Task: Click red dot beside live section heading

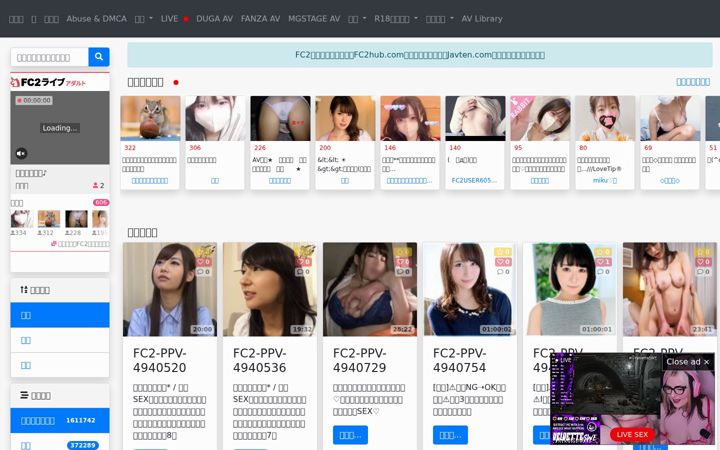Action: (176, 83)
